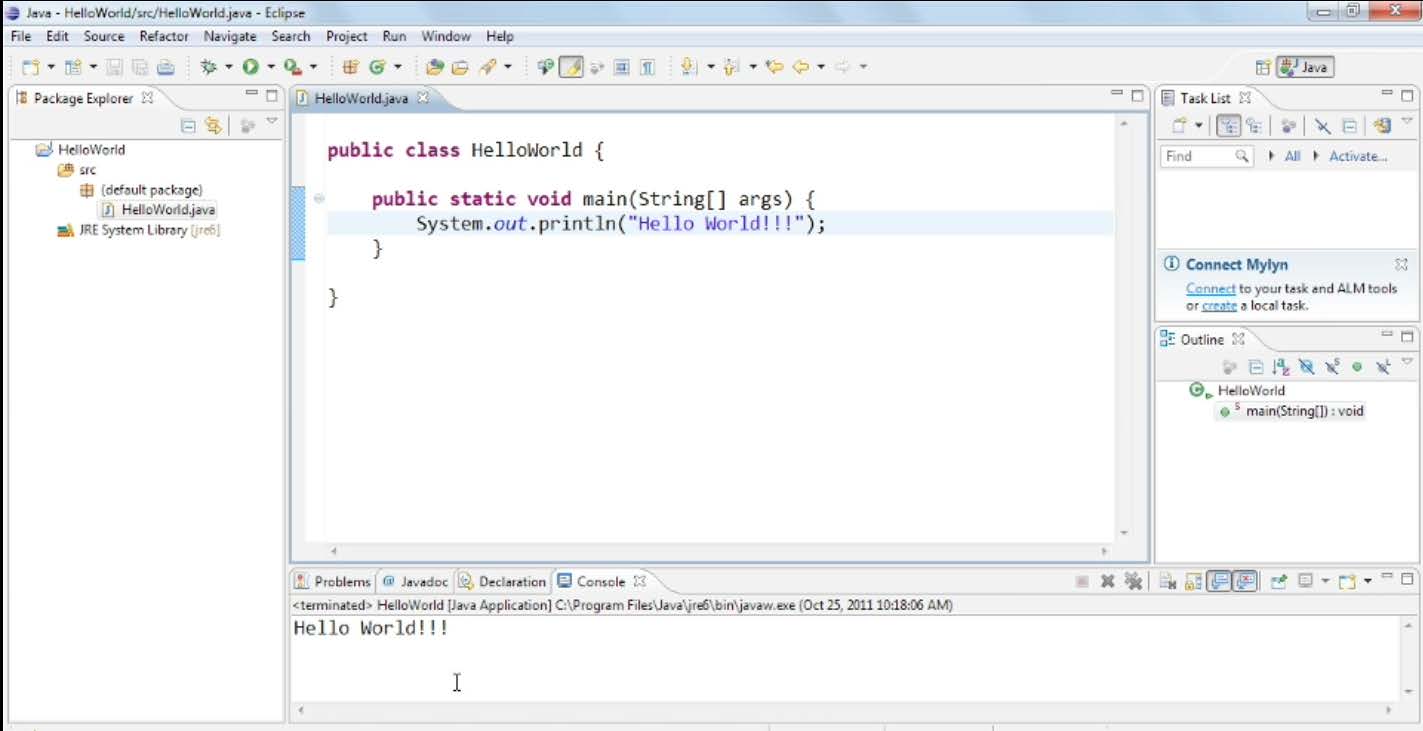
Task: Click the Find field in Task List
Action: coord(1206,156)
